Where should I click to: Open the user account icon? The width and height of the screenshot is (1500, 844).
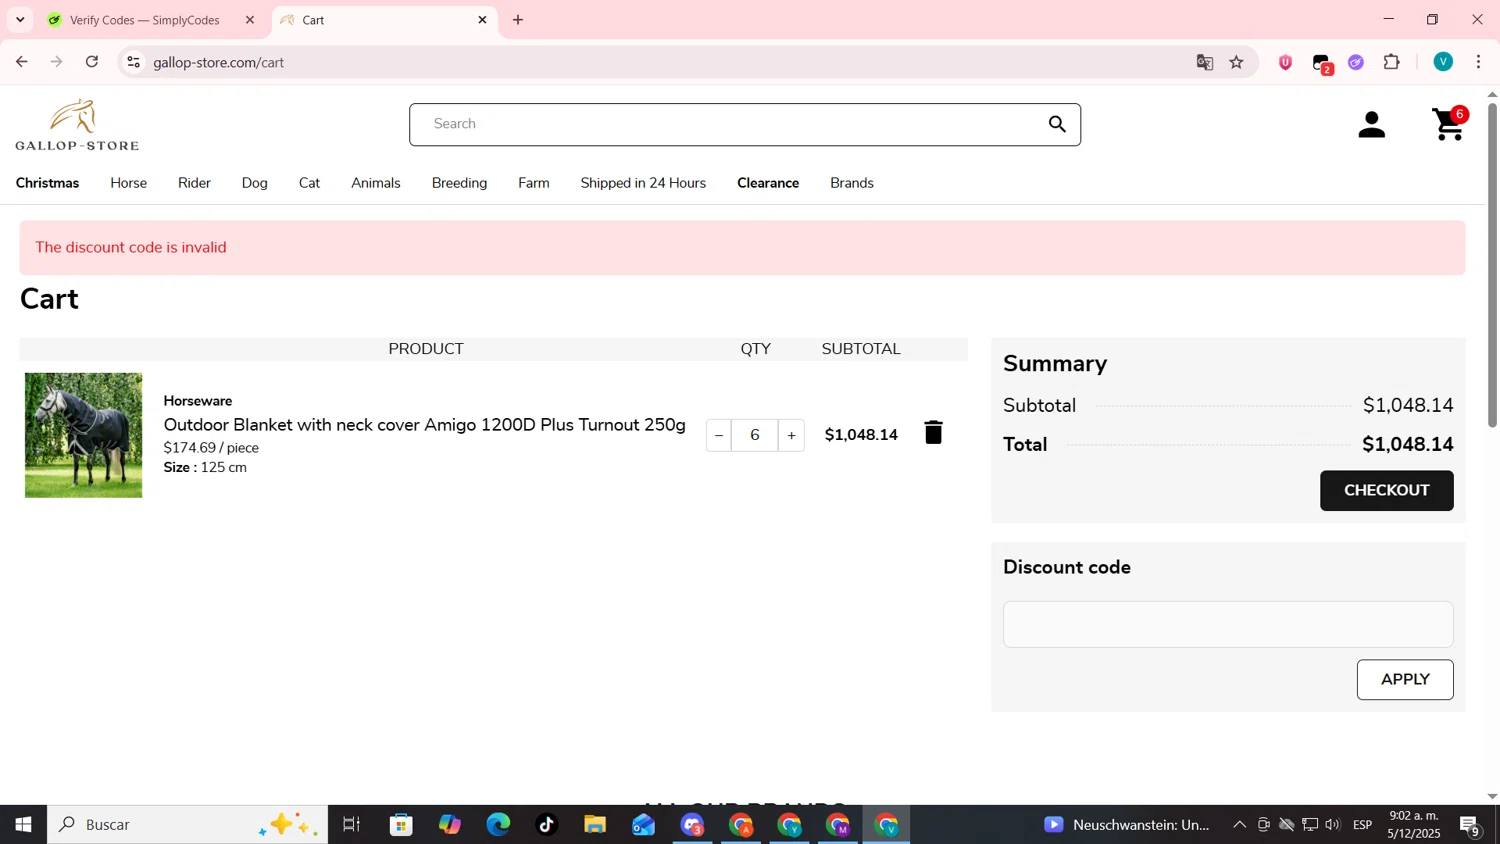coord(1372,125)
